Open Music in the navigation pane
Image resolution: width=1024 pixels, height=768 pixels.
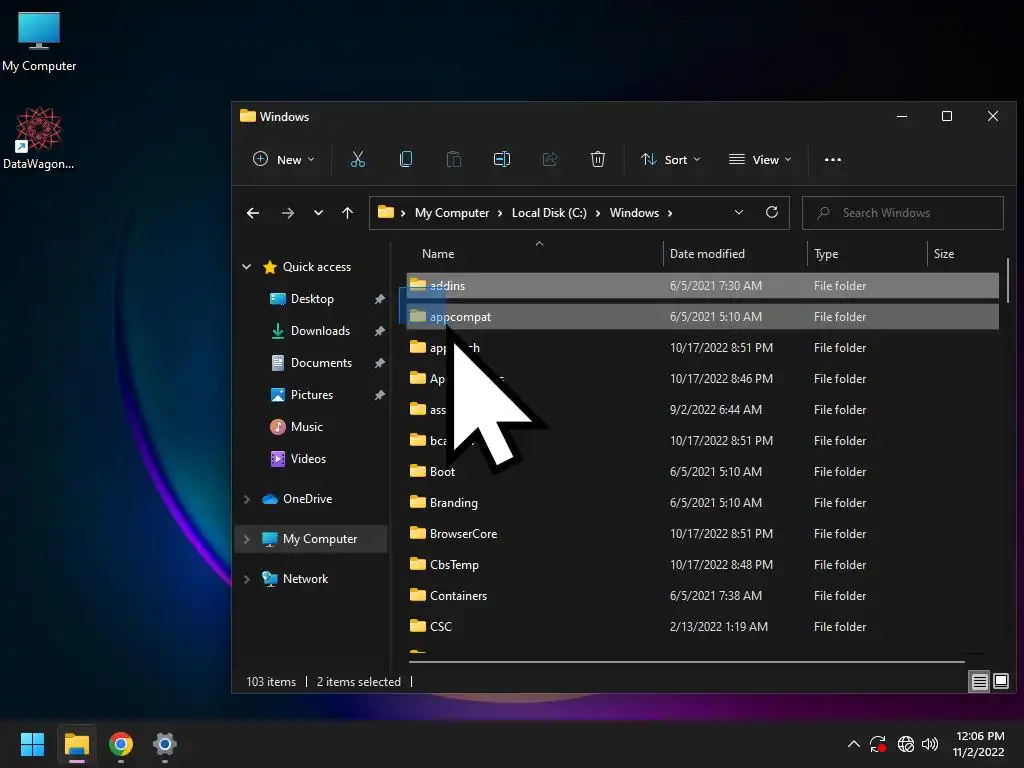(306, 427)
